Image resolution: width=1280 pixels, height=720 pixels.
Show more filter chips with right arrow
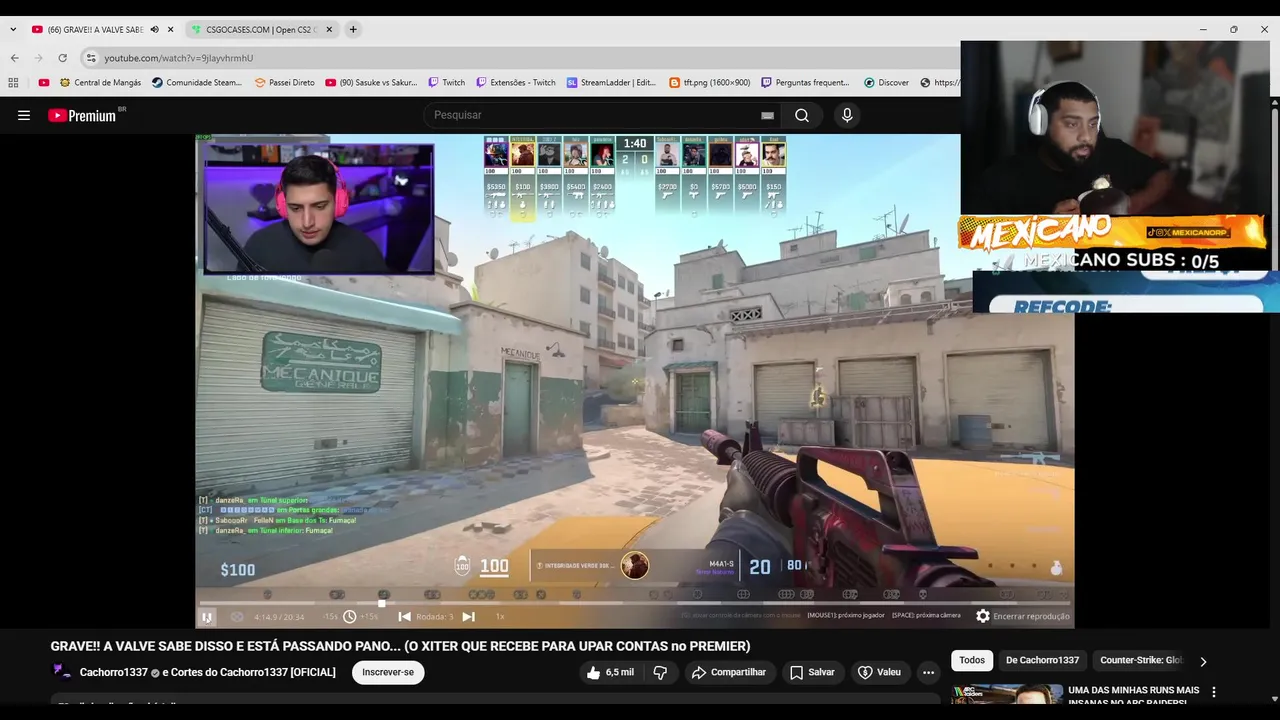tap(1203, 661)
